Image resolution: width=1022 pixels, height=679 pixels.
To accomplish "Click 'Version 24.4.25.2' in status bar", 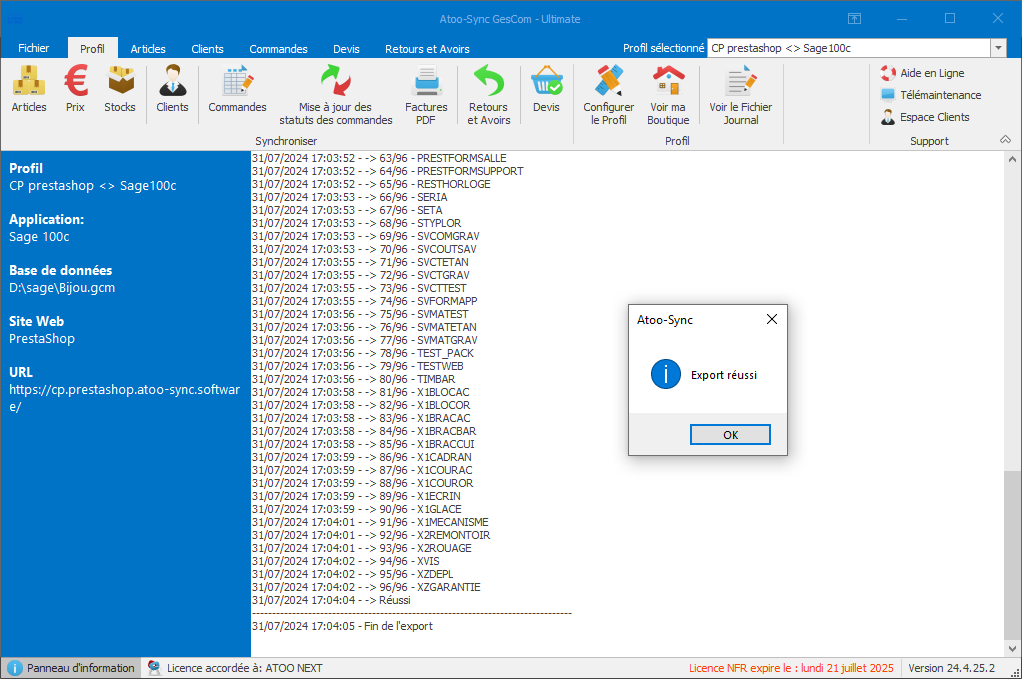I will pos(952,668).
